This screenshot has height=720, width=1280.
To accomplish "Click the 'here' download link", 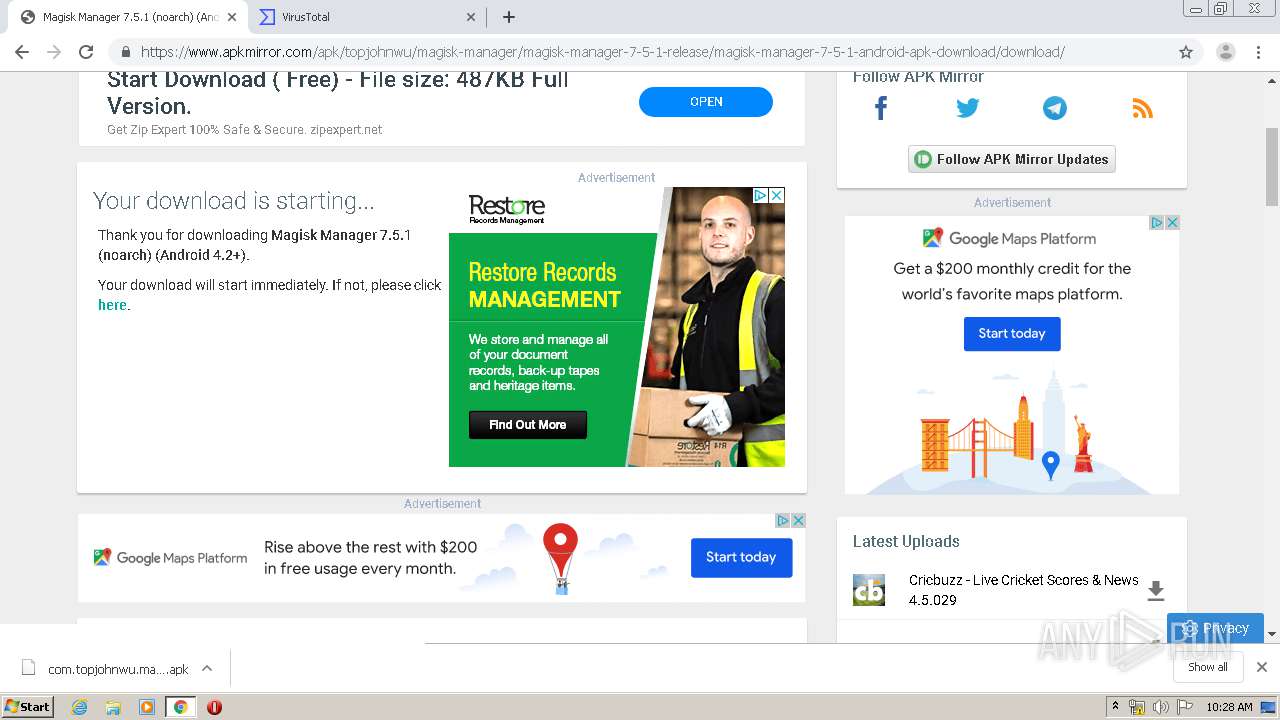I will pos(112,305).
